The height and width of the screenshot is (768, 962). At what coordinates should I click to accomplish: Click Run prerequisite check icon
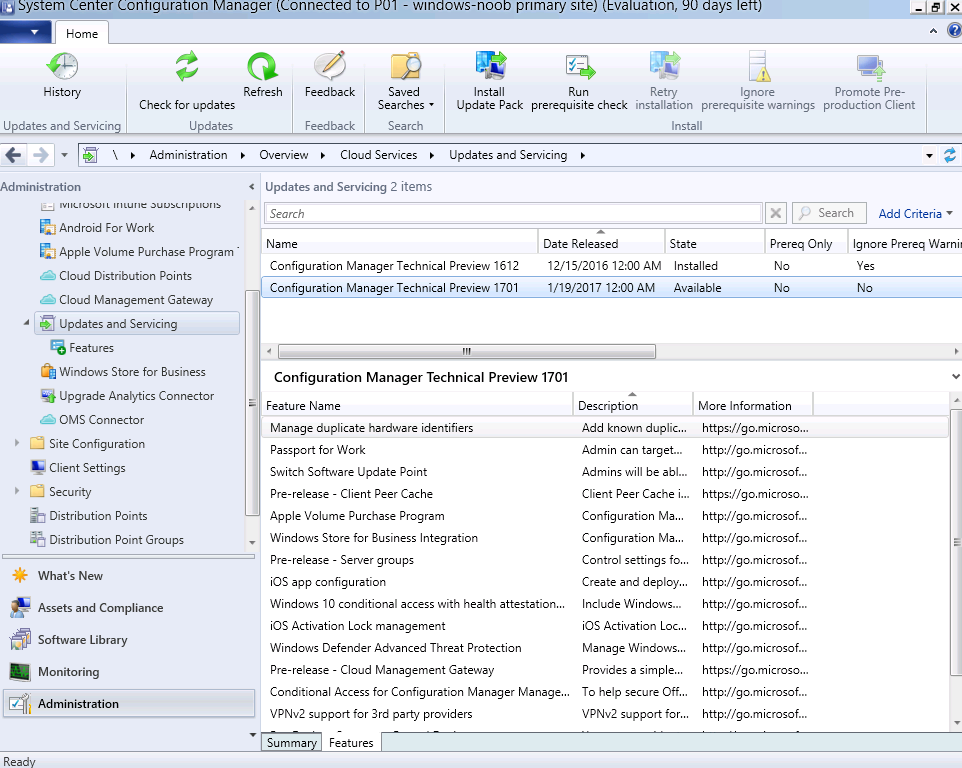coord(579,66)
